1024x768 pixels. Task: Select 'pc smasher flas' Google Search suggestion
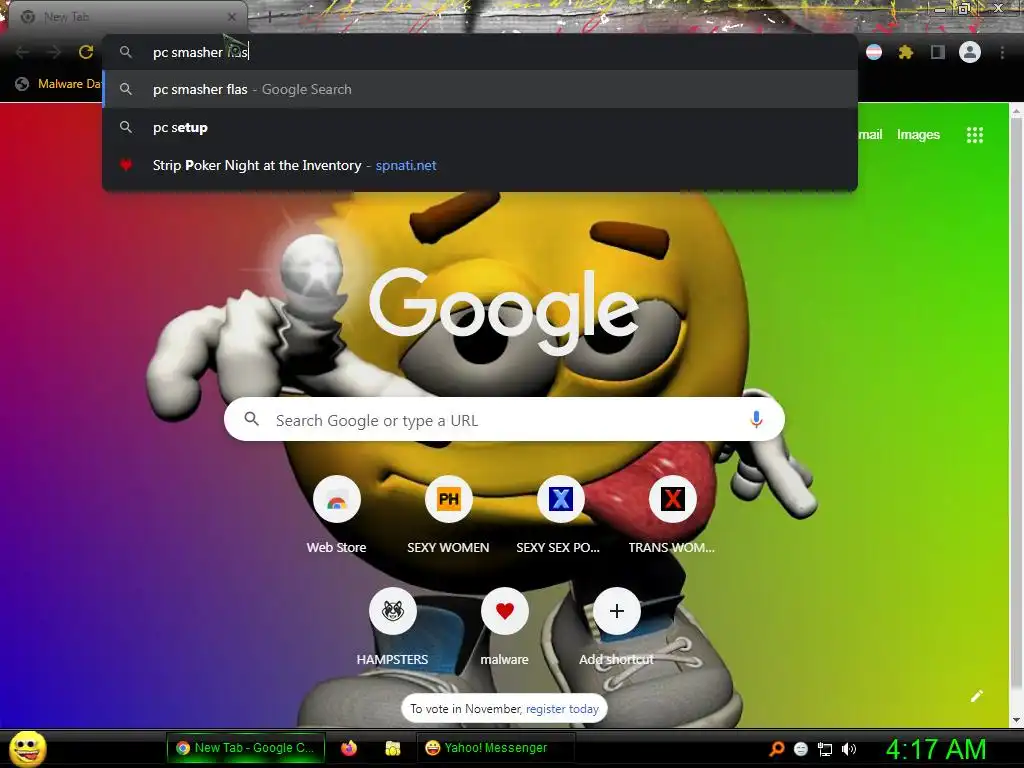coord(480,89)
